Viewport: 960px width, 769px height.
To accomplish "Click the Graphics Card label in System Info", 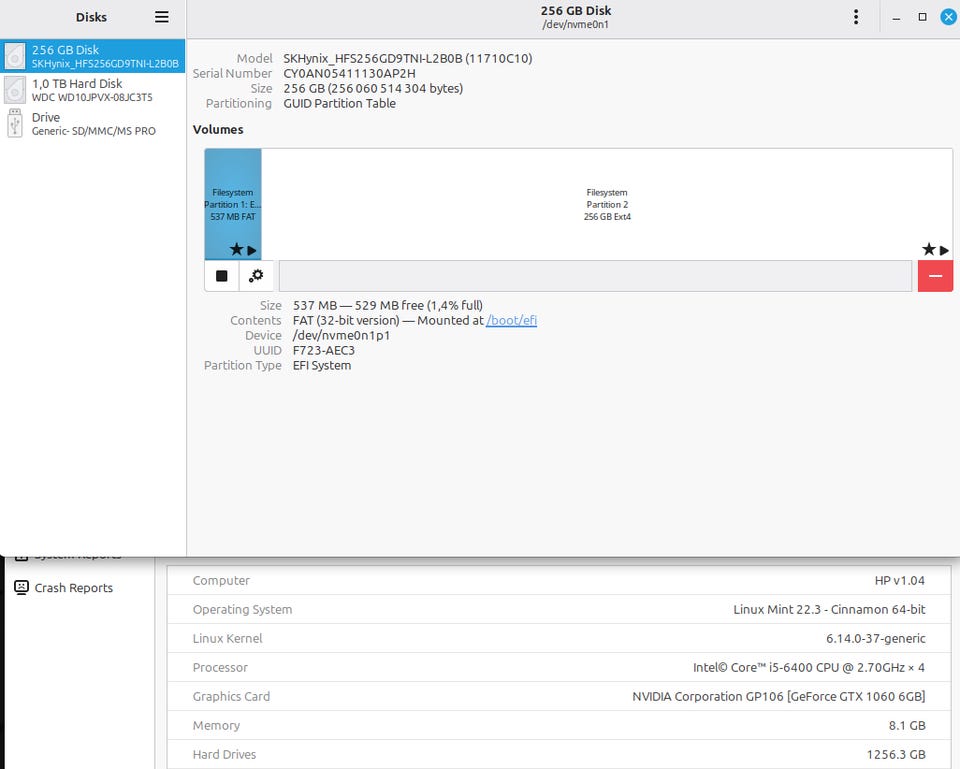I will click(231, 696).
